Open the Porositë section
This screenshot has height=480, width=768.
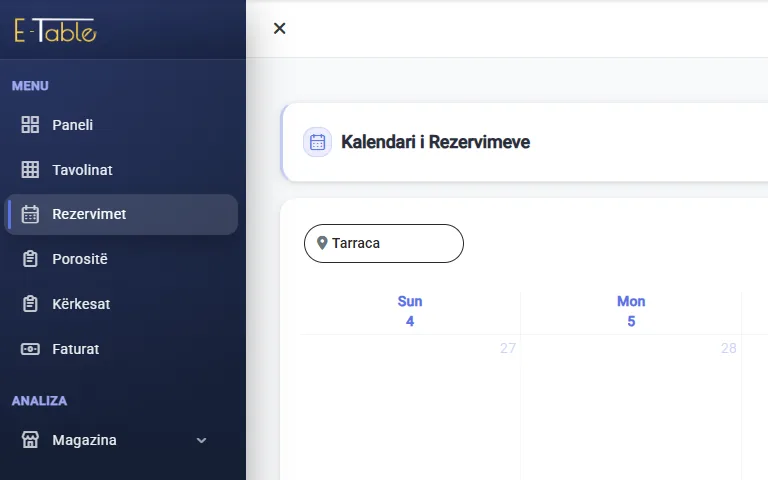click(121, 259)
